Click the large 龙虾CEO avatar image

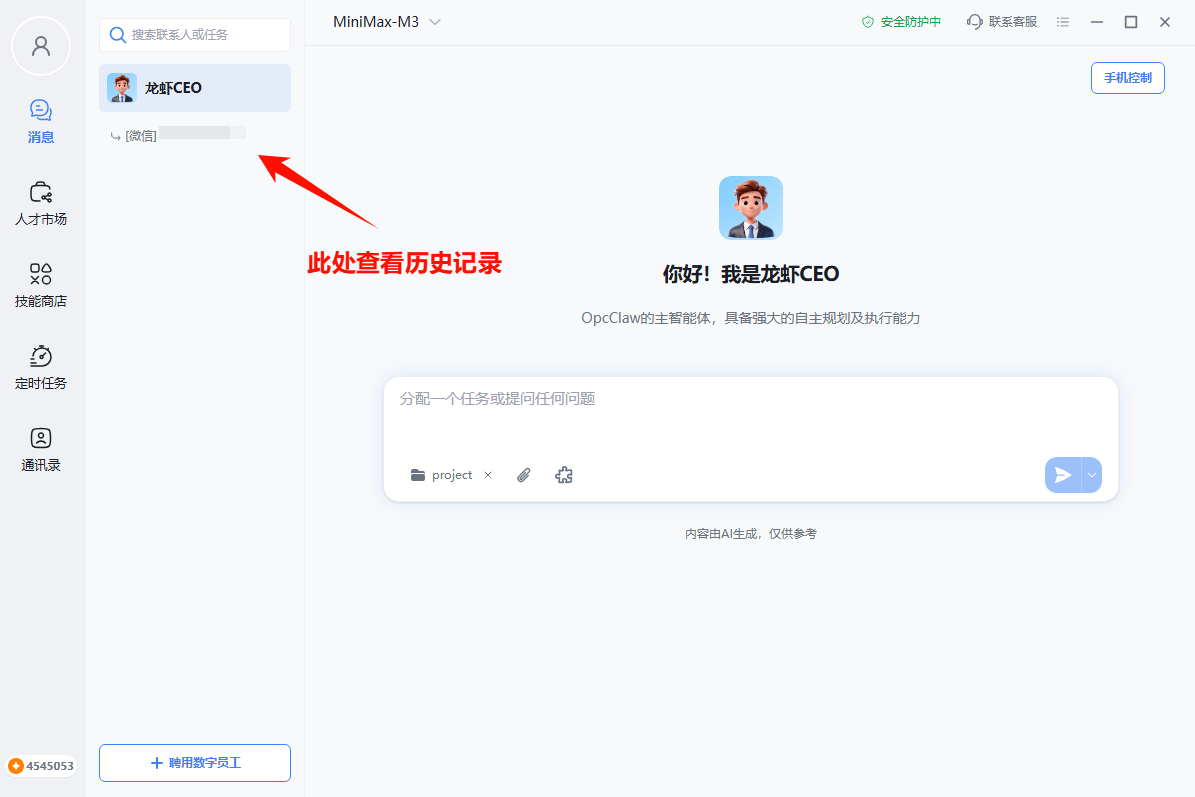tap(751, 208)
